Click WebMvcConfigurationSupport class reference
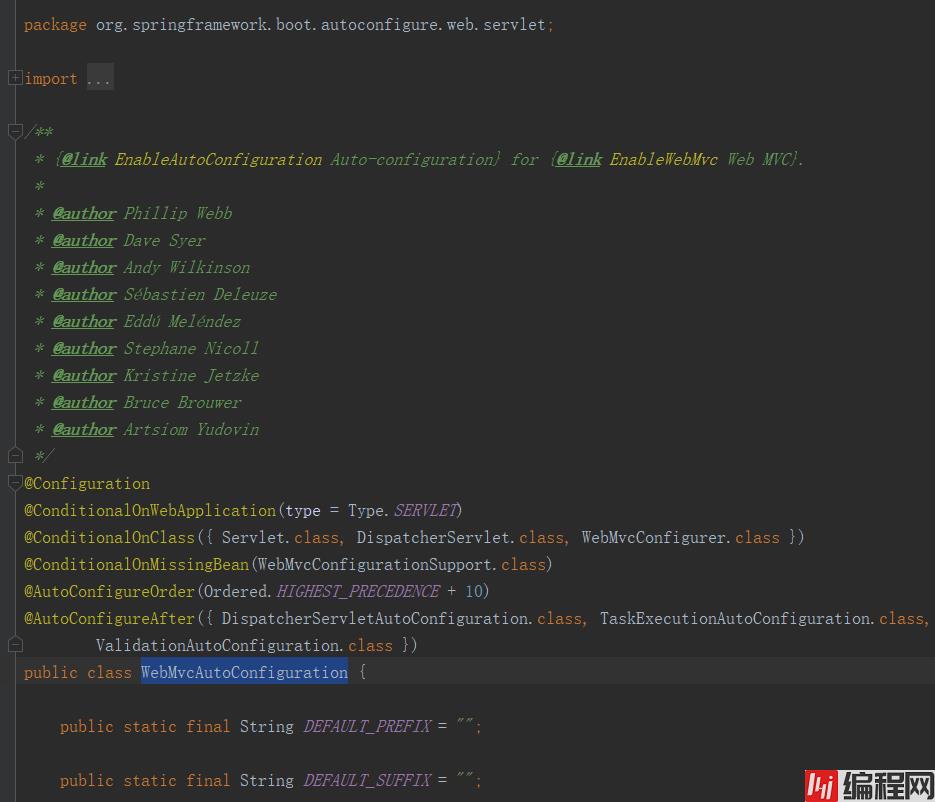935x802 pixels. pyautogui.click(x=376, y=564)
